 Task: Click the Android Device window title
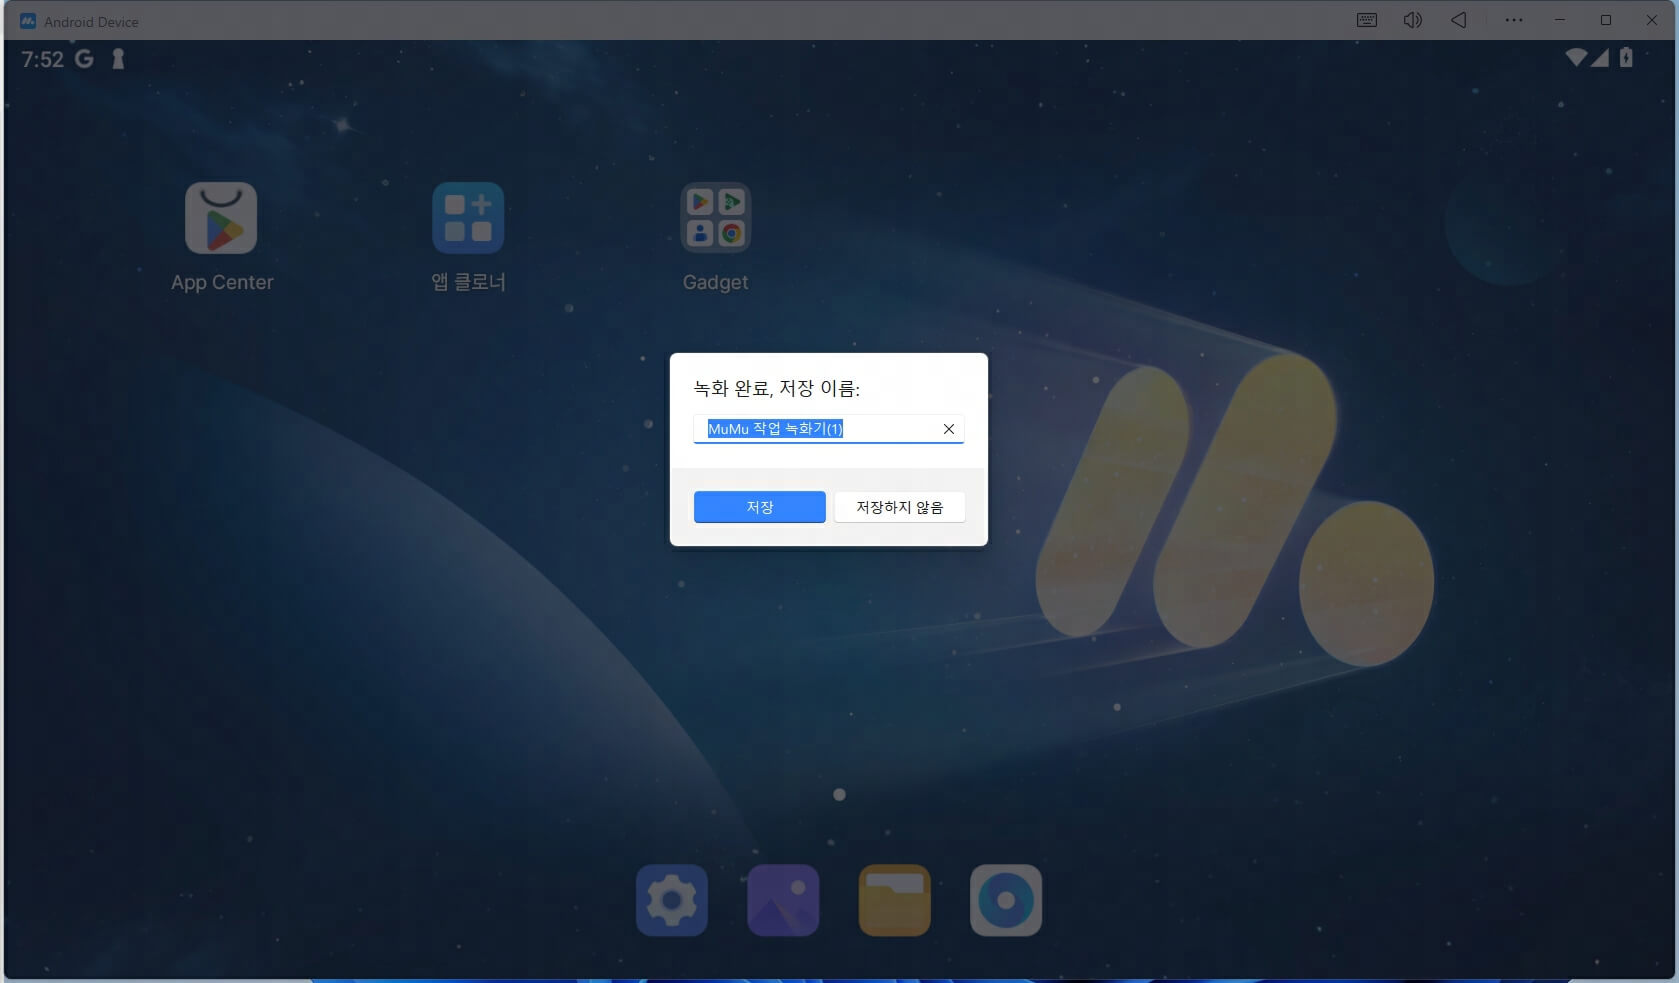(x=91, y=21)
